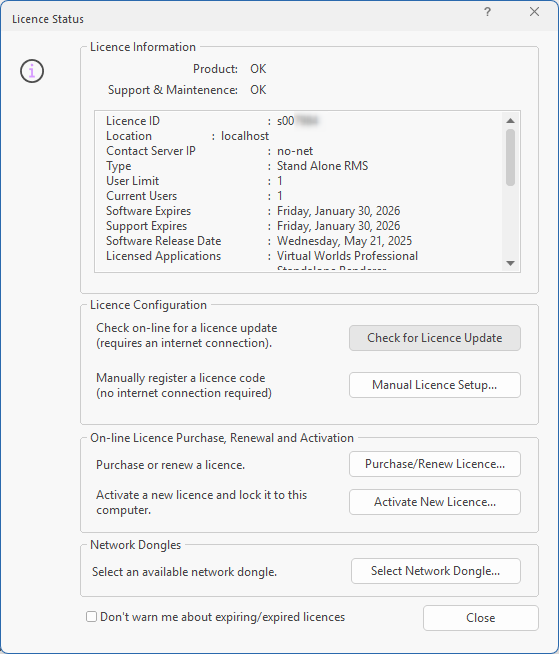
Task: Click the licence details scrollbar thumb
Action: tap(510, 157)
